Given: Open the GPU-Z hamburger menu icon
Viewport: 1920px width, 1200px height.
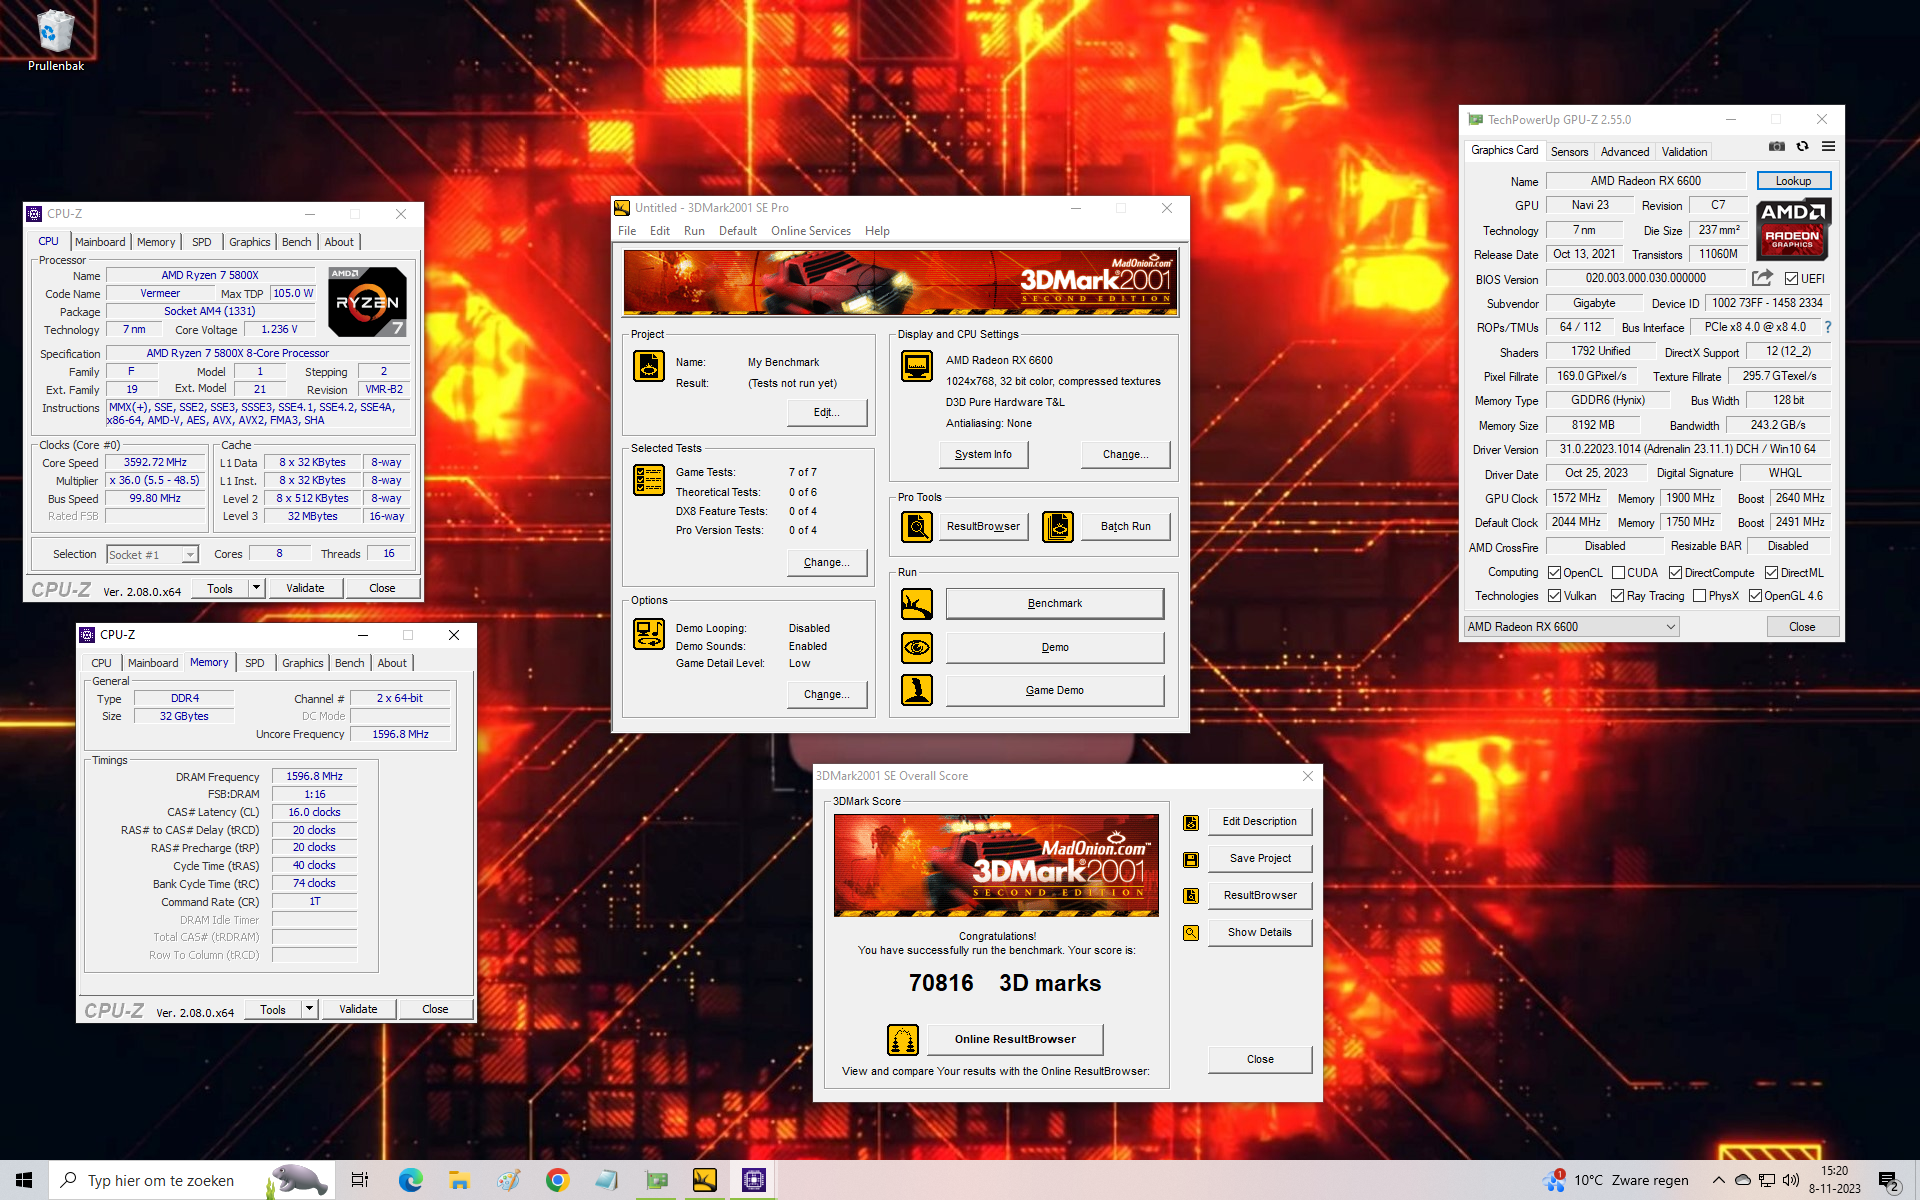Looking at the screenshot, I should point(1828,146).
